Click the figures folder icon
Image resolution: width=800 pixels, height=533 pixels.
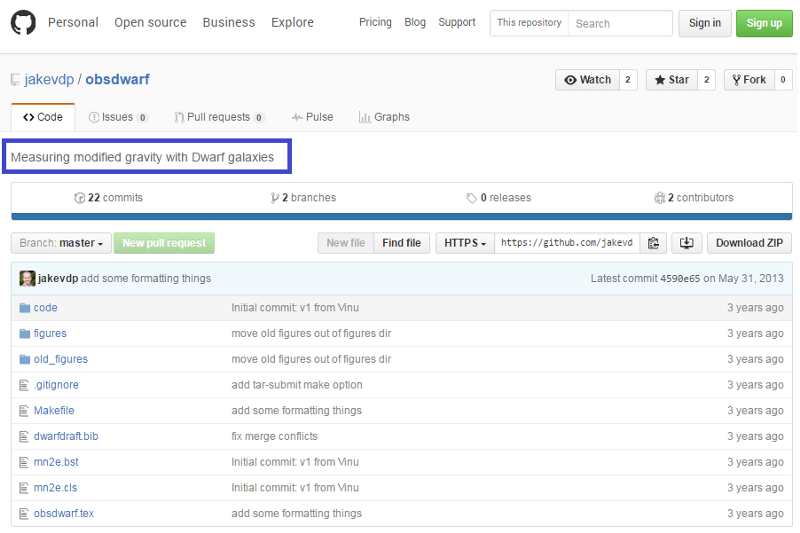24,334
